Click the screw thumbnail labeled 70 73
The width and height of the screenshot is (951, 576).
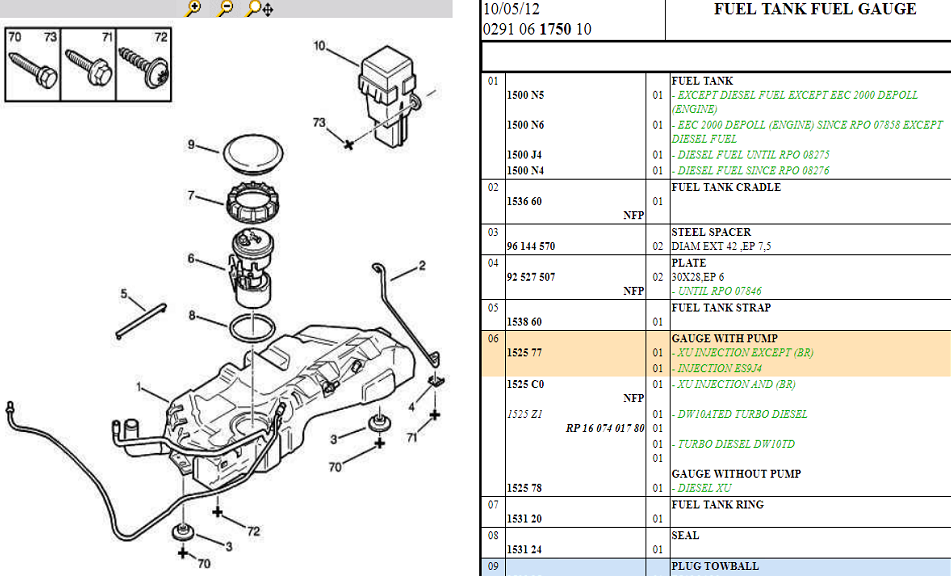(33, 64)
